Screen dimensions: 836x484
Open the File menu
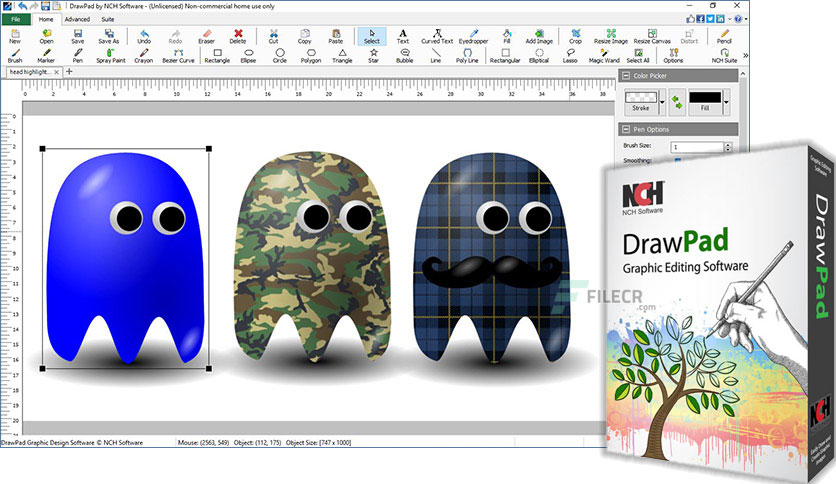click(16, 19)
